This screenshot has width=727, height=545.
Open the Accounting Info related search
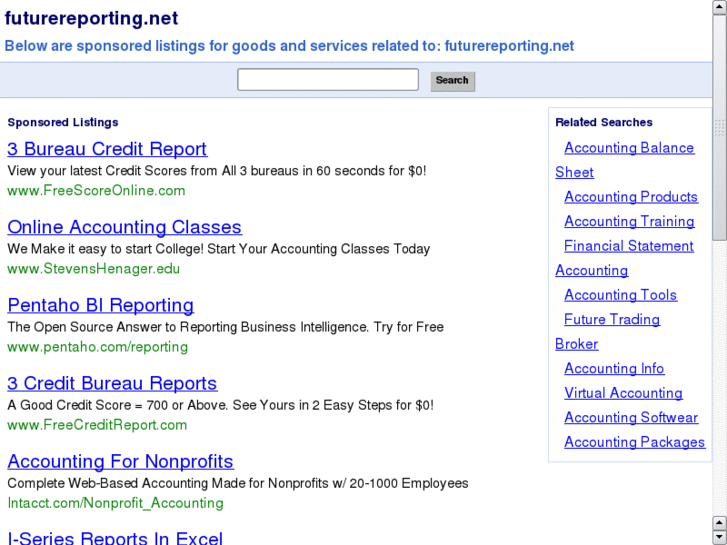tap(614, 369)
